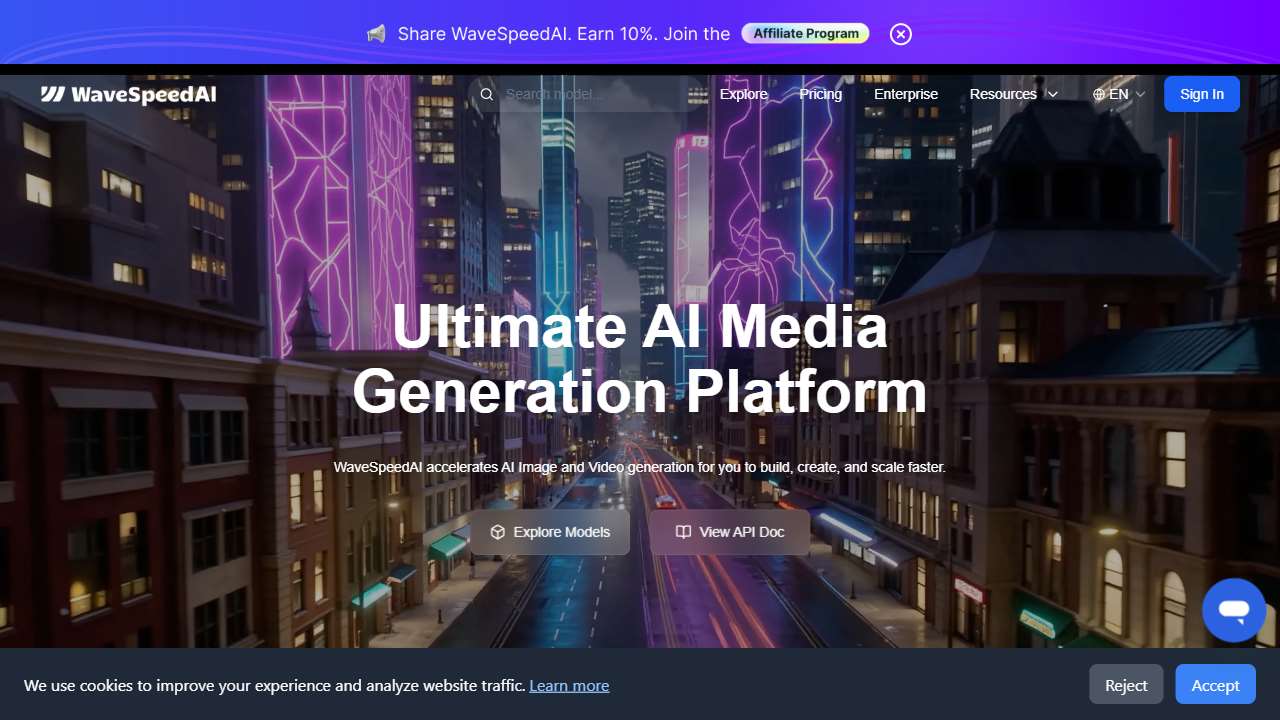The height and width of the screenshot is (720, 1280).
Task: Go to the Pricing page
Action: click(820, 94)
